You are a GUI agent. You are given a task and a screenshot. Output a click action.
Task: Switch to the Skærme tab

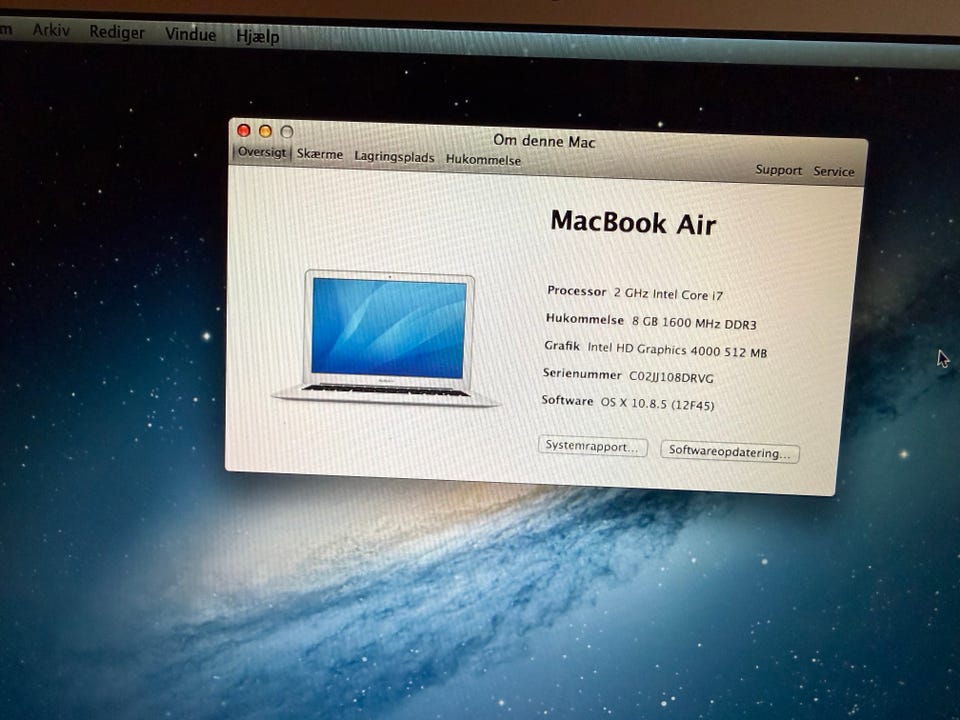click(320, 154)
